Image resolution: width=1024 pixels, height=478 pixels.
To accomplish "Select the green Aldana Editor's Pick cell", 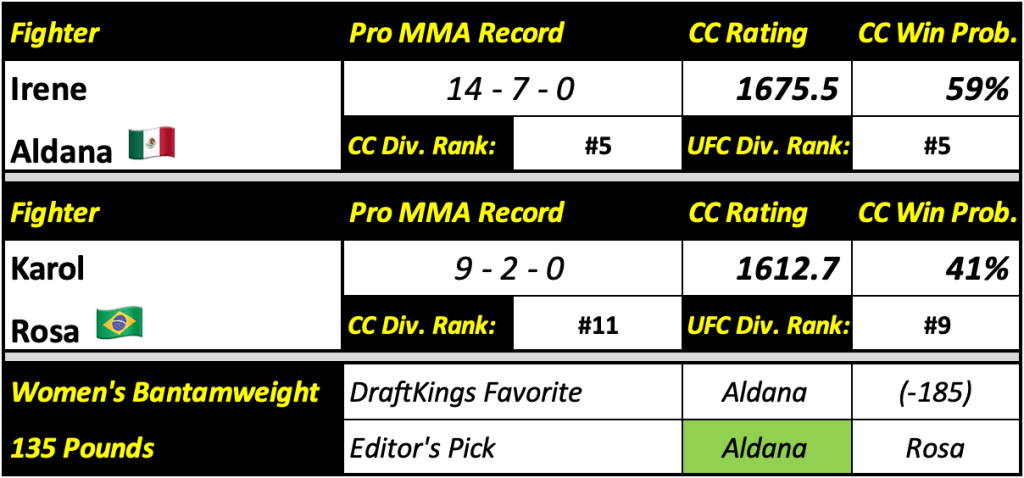I will click(766, 447).
